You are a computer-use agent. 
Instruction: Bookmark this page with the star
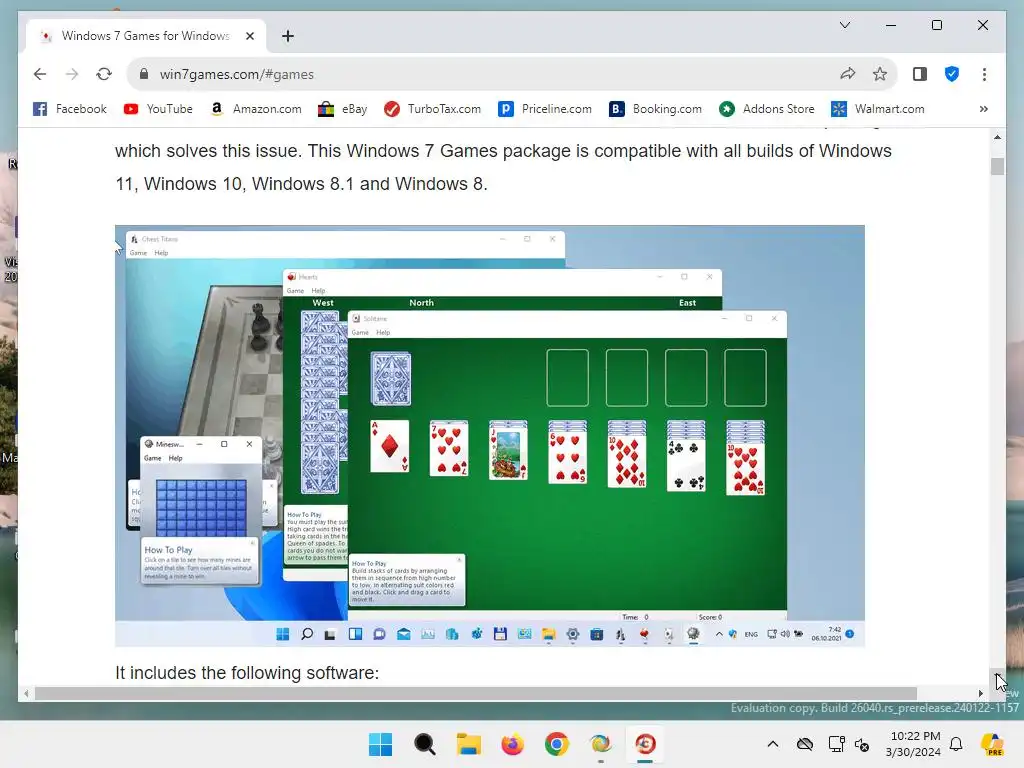(880, 74)
